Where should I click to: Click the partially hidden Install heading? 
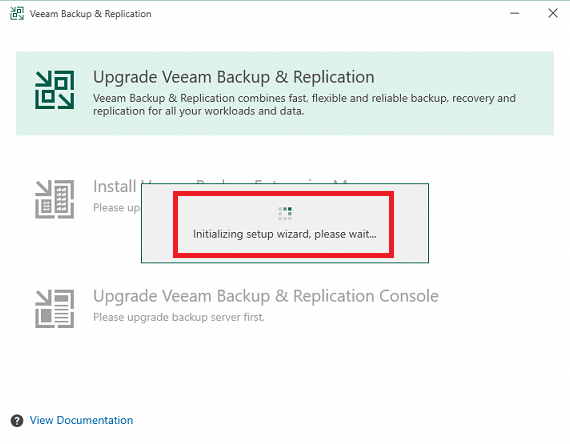pyautogui.click(x=115, y=186)
